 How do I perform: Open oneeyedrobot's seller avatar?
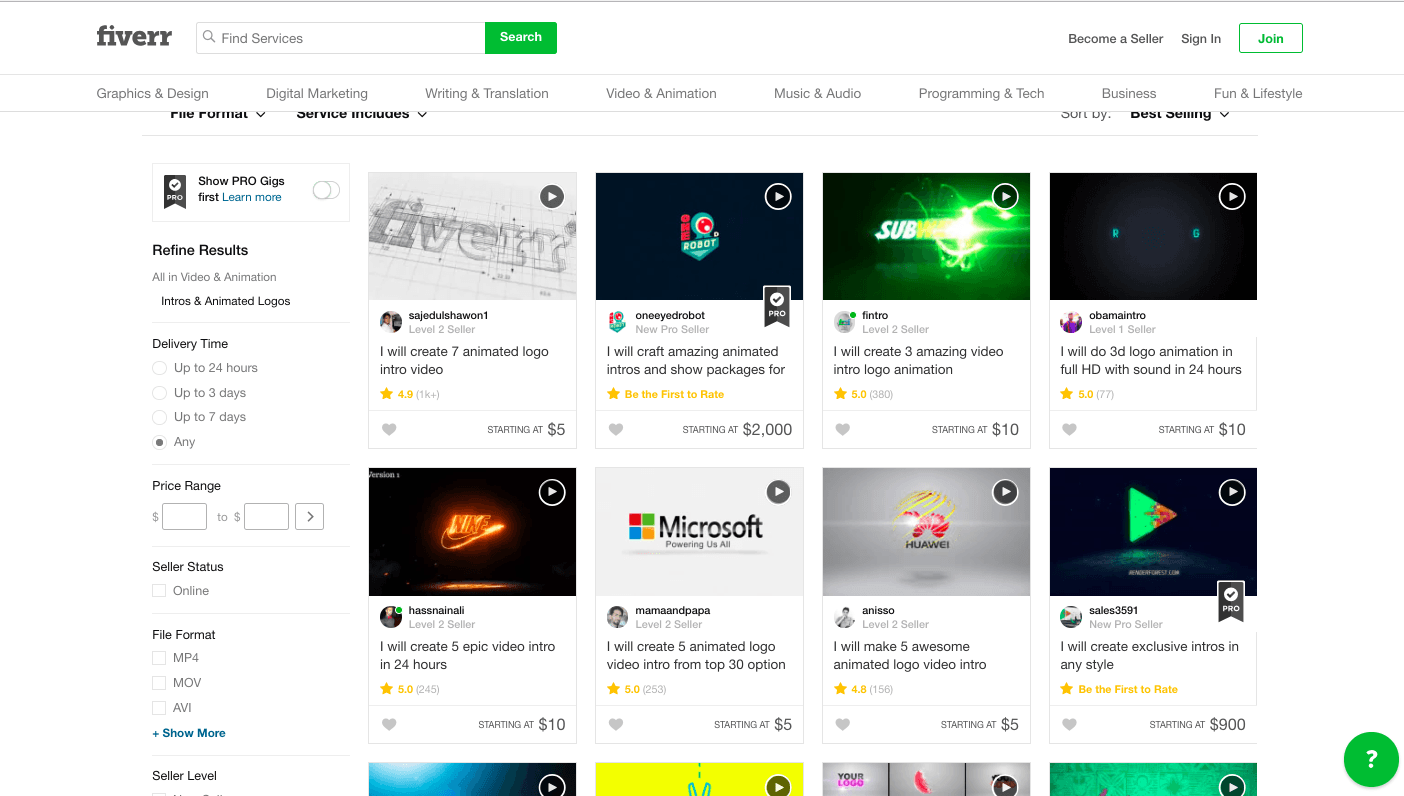617,322
